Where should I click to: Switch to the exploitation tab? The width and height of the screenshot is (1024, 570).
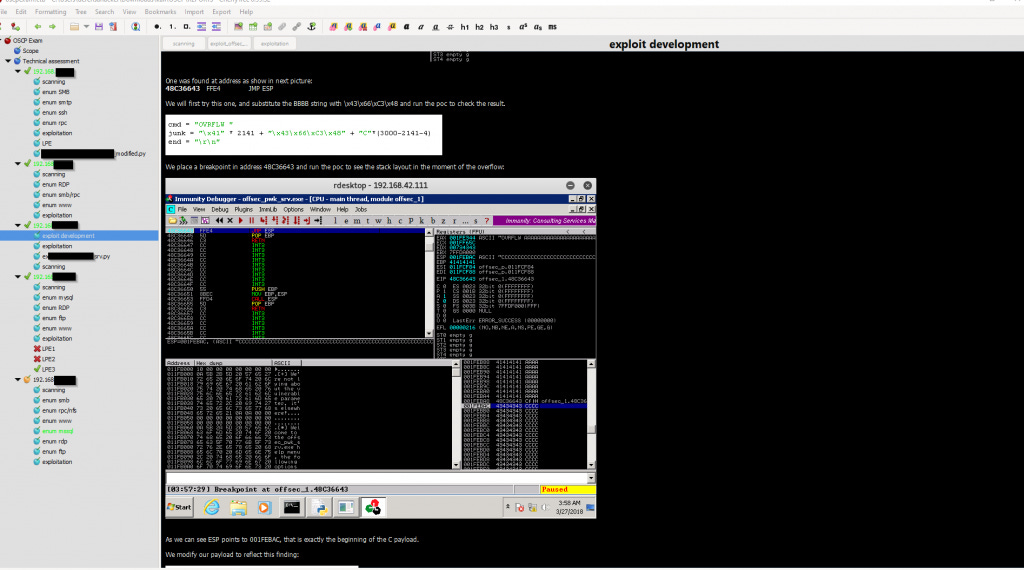point(274,44)
